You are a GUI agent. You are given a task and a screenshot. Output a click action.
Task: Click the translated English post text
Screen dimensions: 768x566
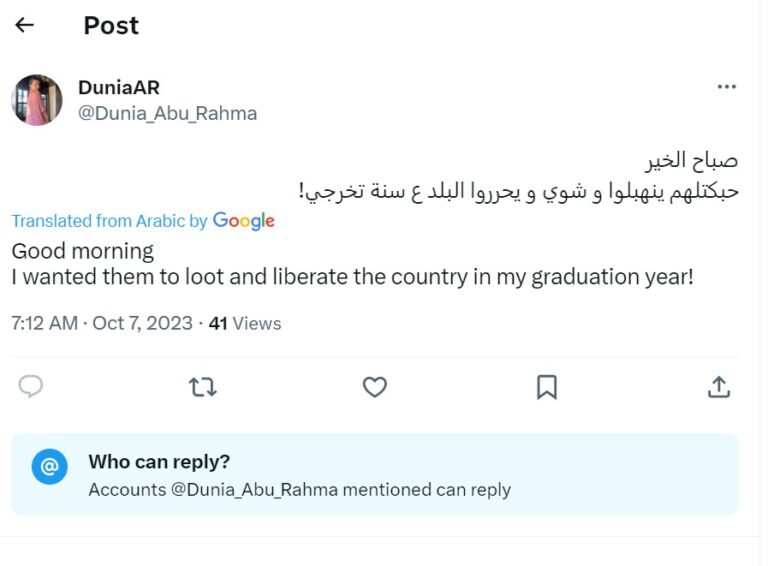[x=352, y=277]
